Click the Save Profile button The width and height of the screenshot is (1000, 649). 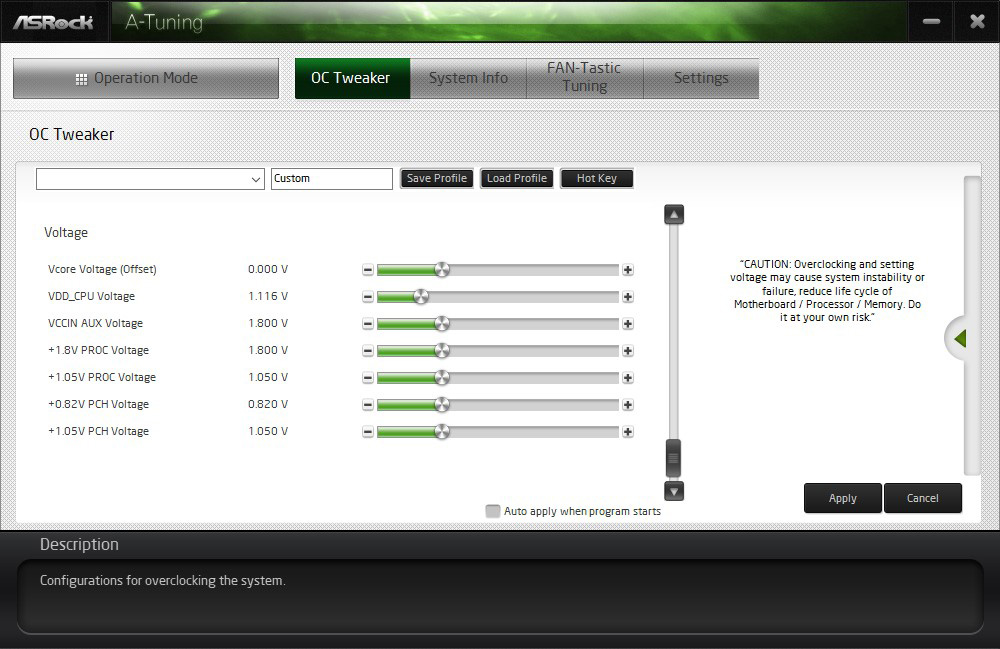click(437, 179)
